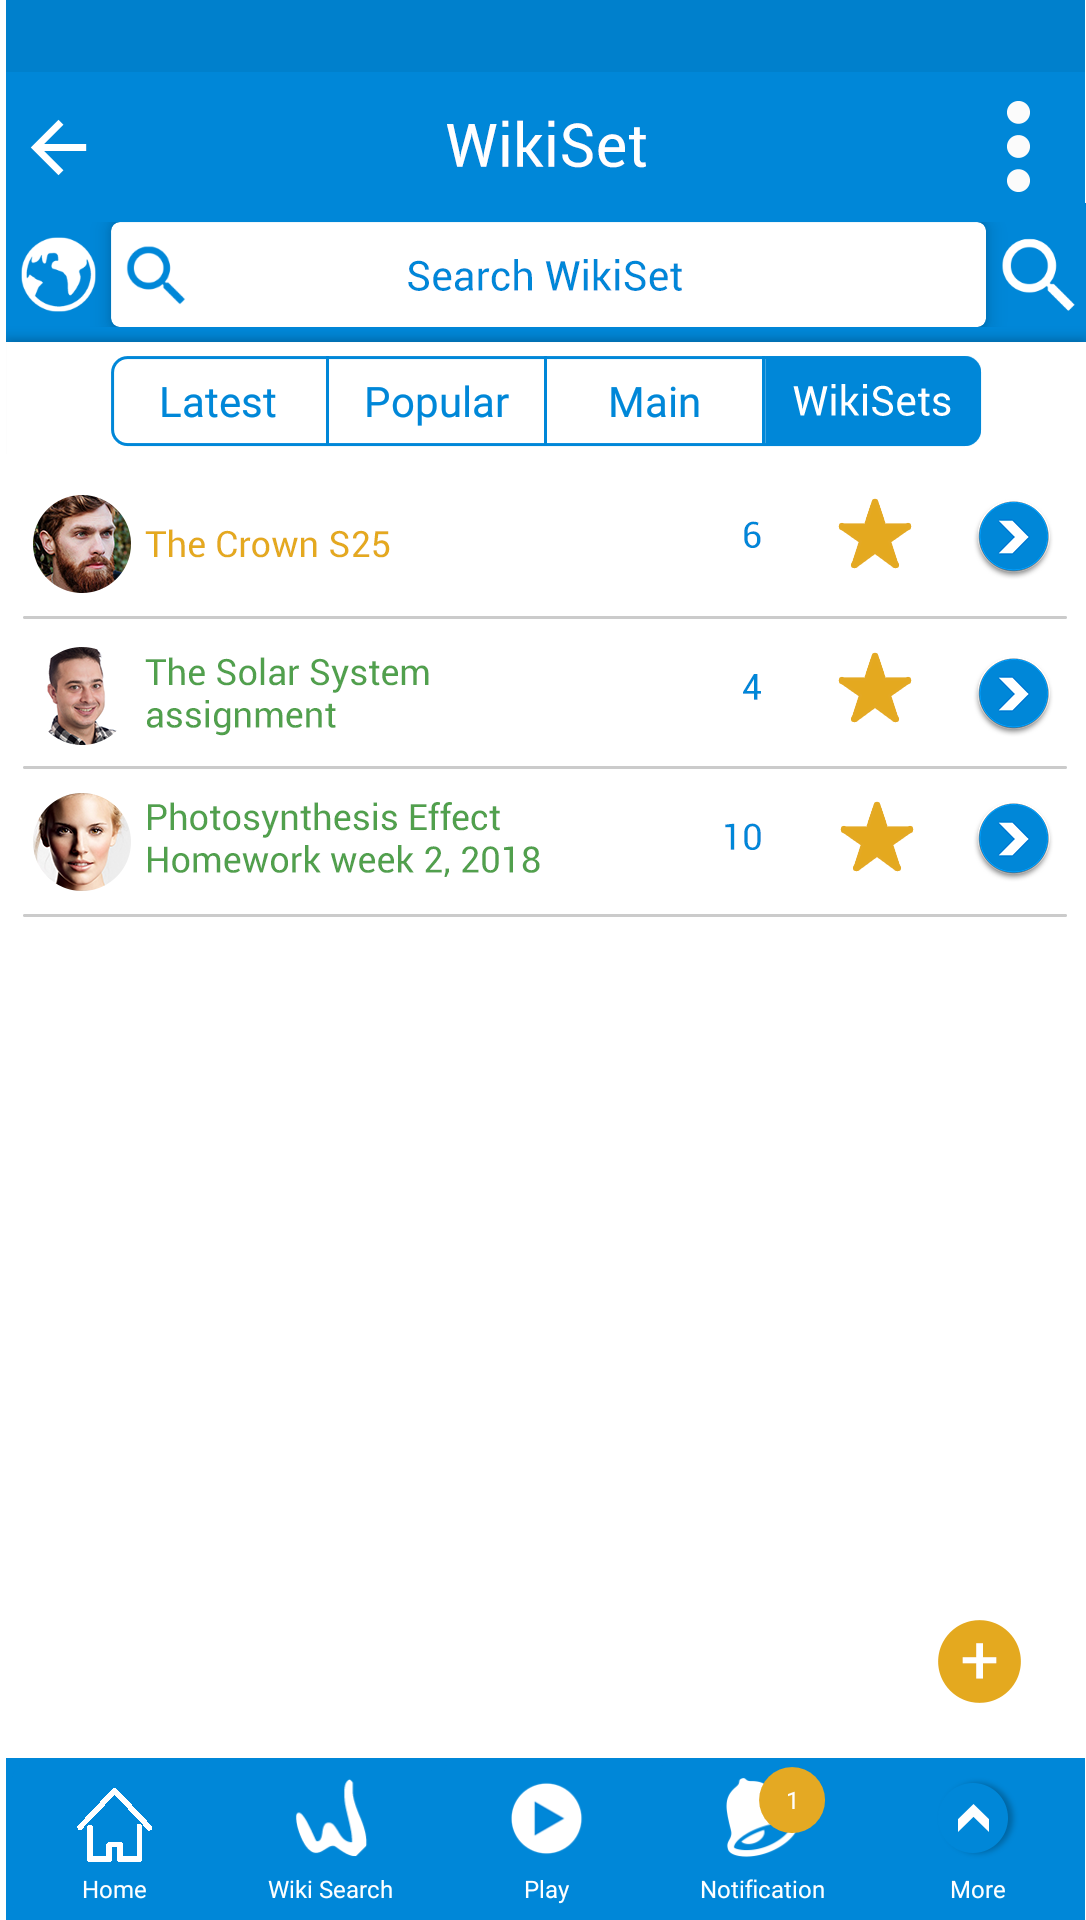Tap the Play button in bottom bar

click(x=546, y=1843)
